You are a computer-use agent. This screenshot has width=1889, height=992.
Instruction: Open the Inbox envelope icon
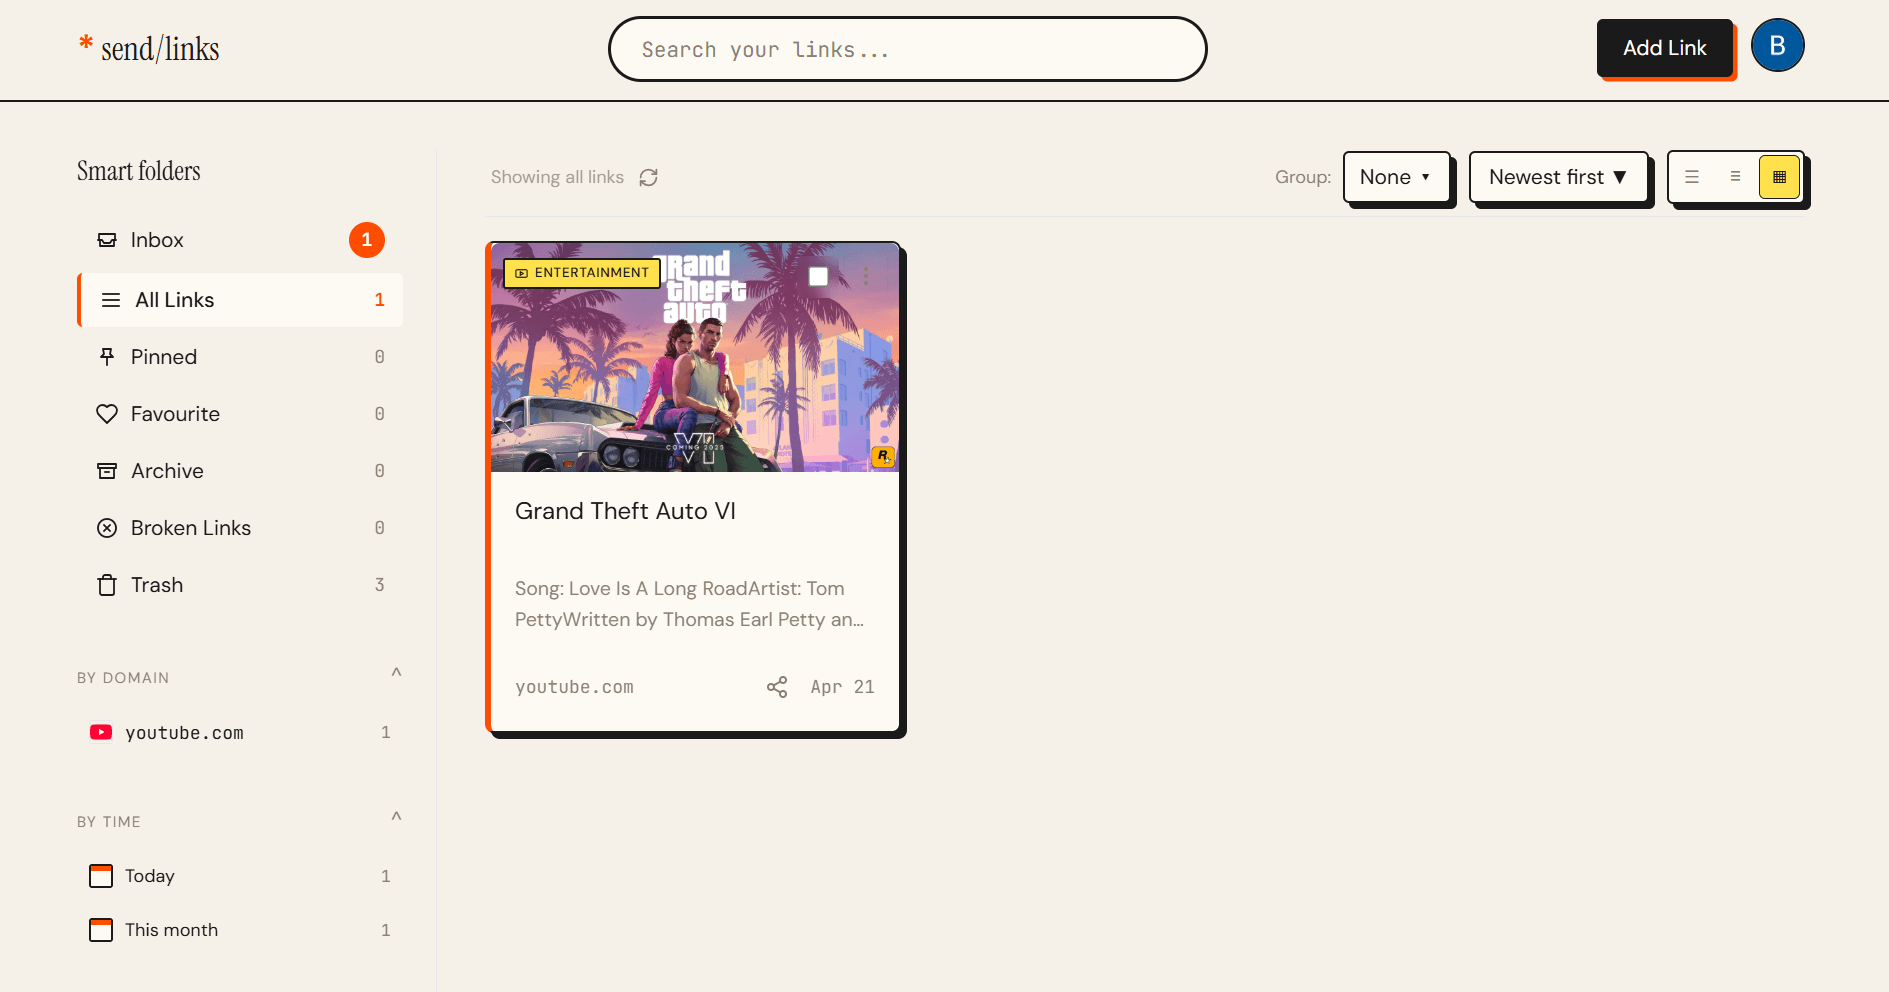(107, 239)
